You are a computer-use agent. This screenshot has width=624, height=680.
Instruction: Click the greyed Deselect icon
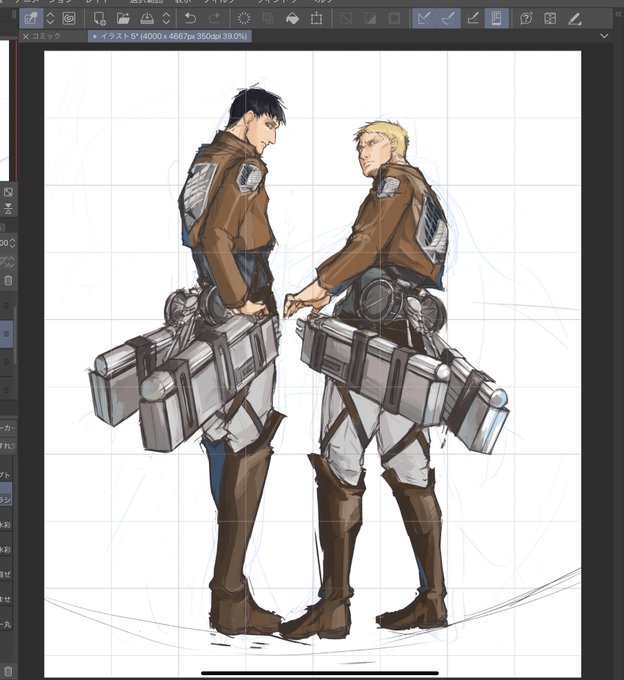coord(346,18)
